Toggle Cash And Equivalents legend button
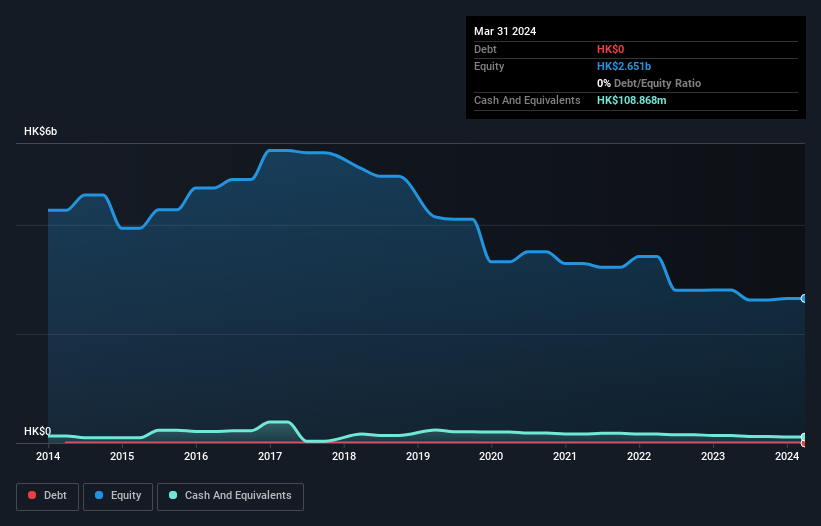Viewport: 821px width, 526px height. 230,496
